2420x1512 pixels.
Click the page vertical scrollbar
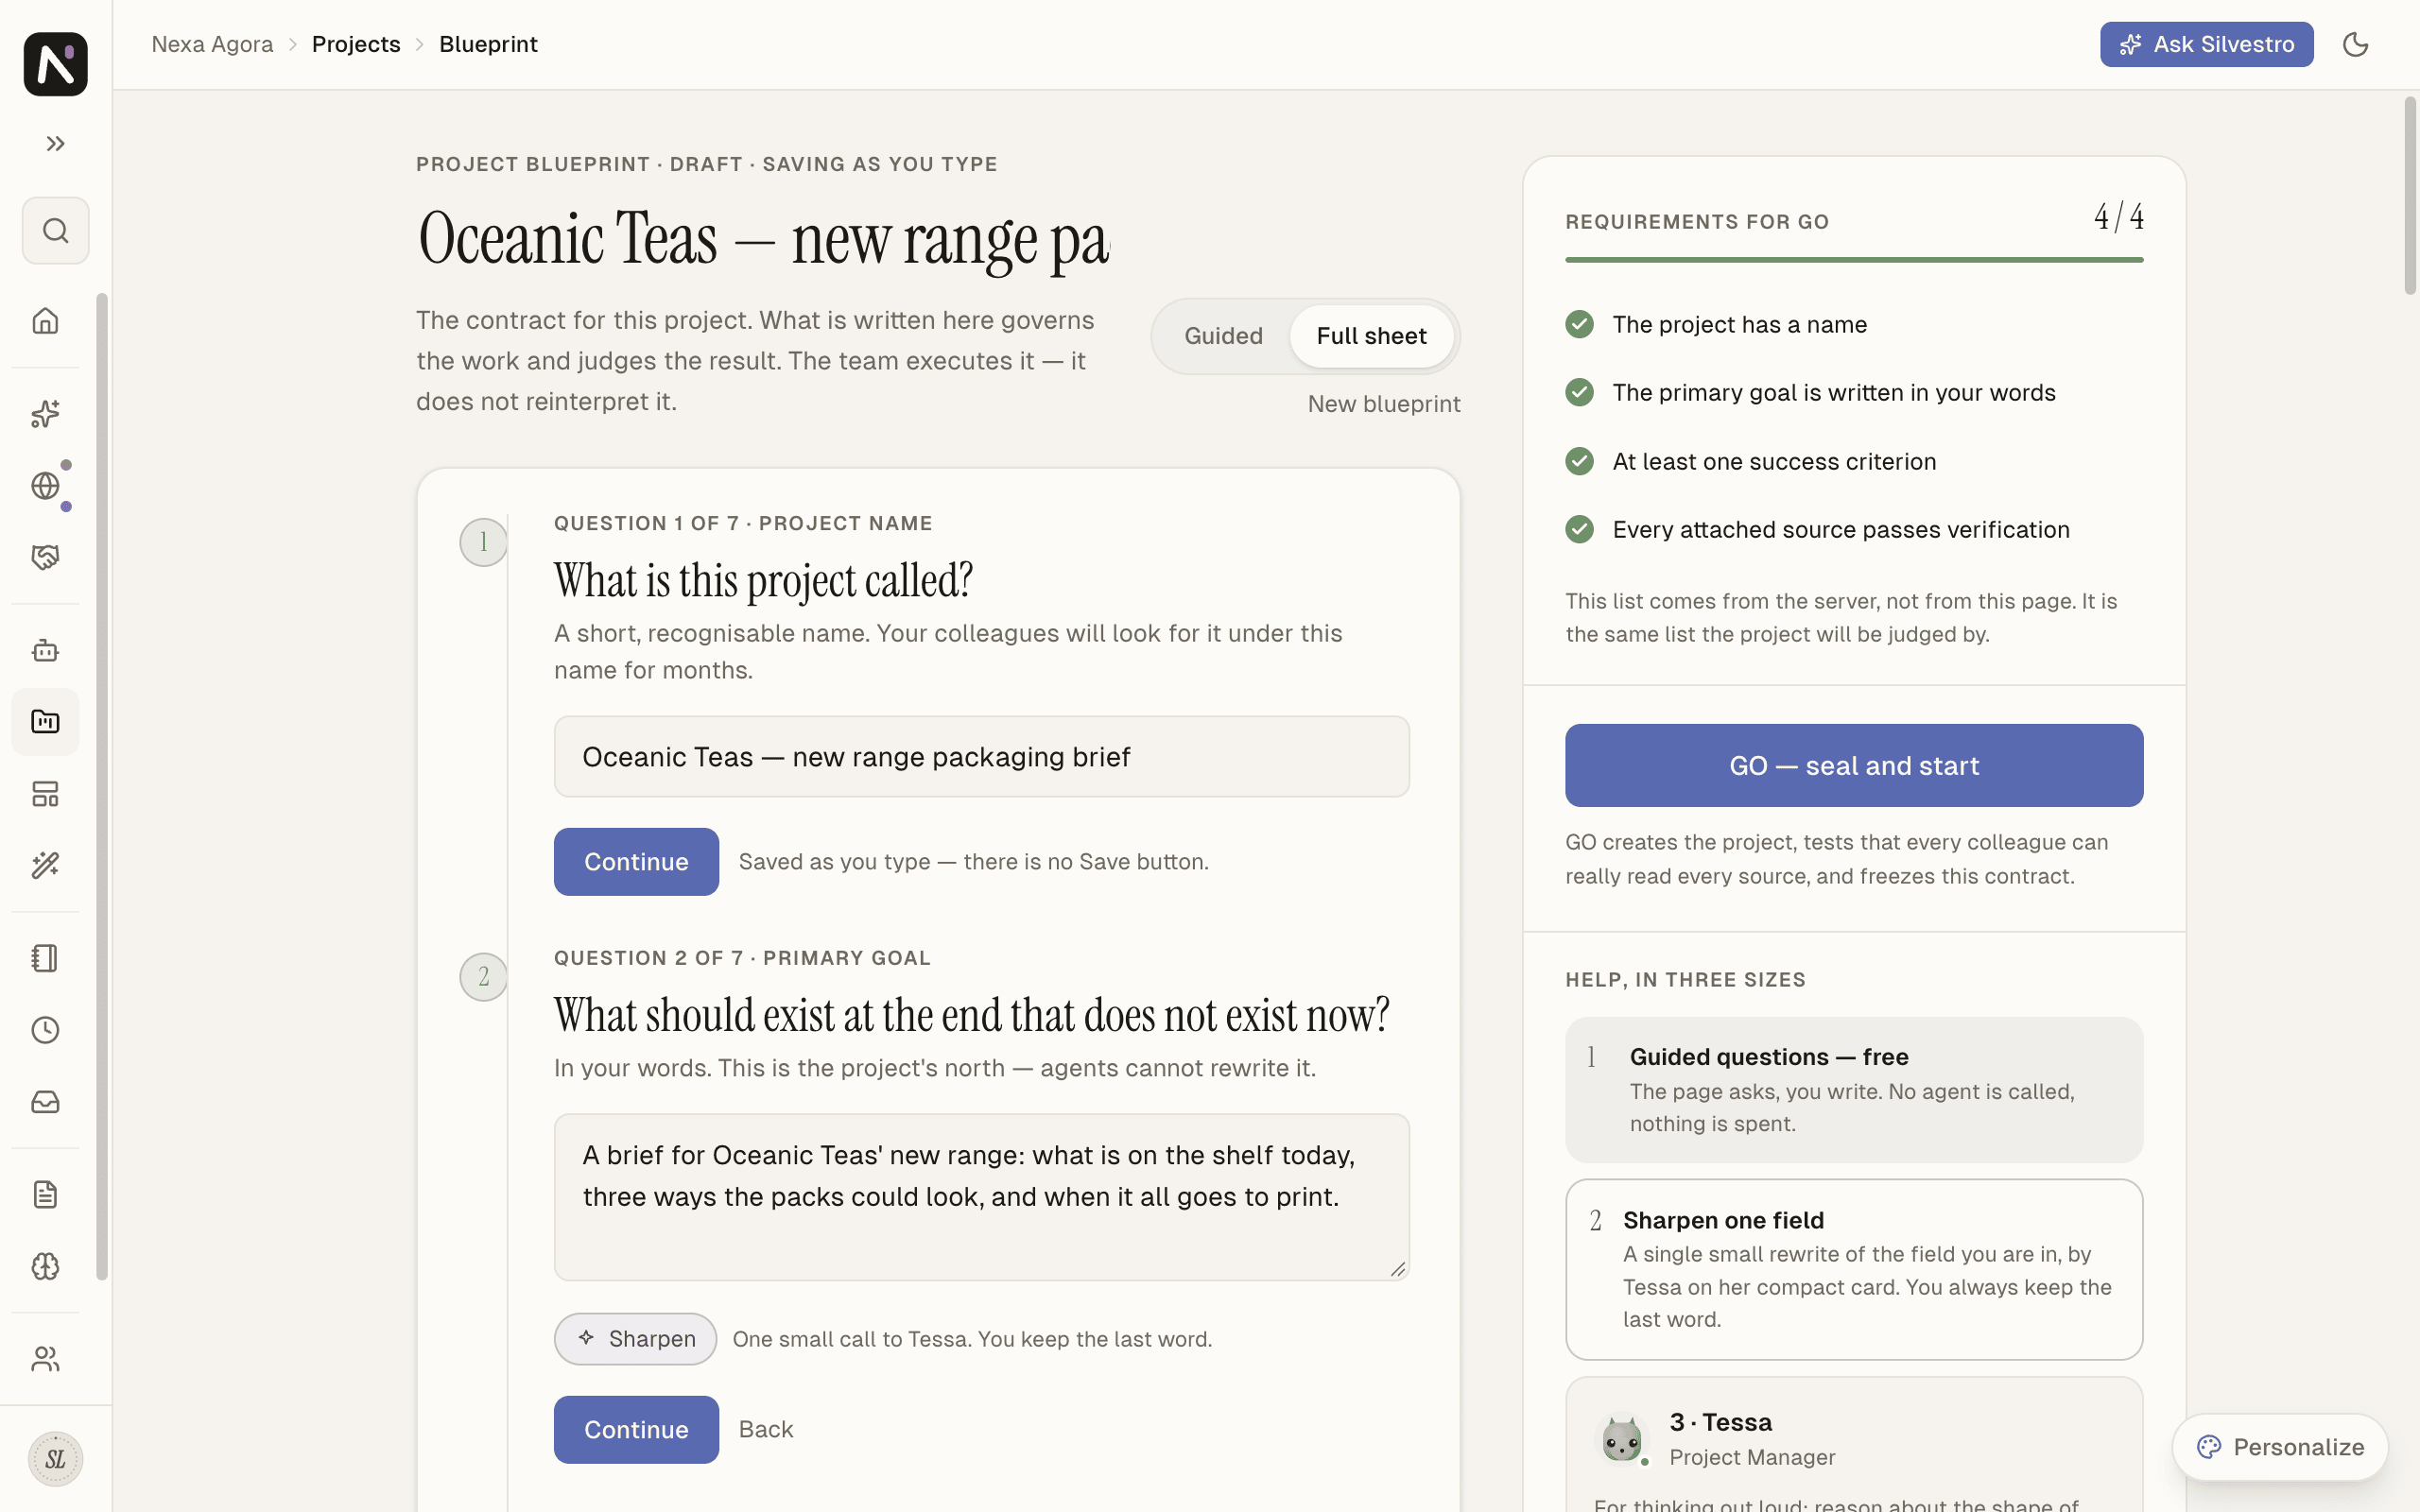tap(2410, 196)
